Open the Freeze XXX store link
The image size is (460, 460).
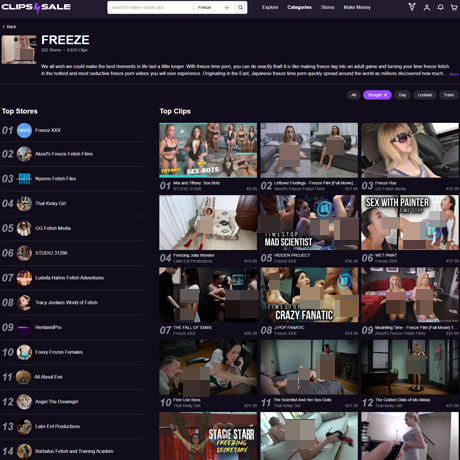[x=48, y=130]
